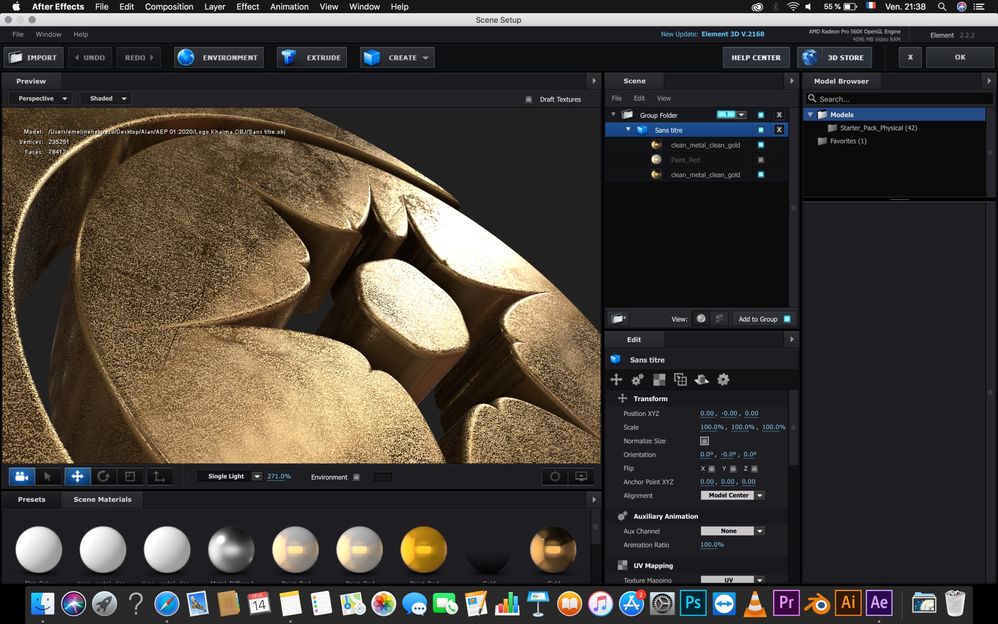Click the Model Browser search field

(899, 99)
